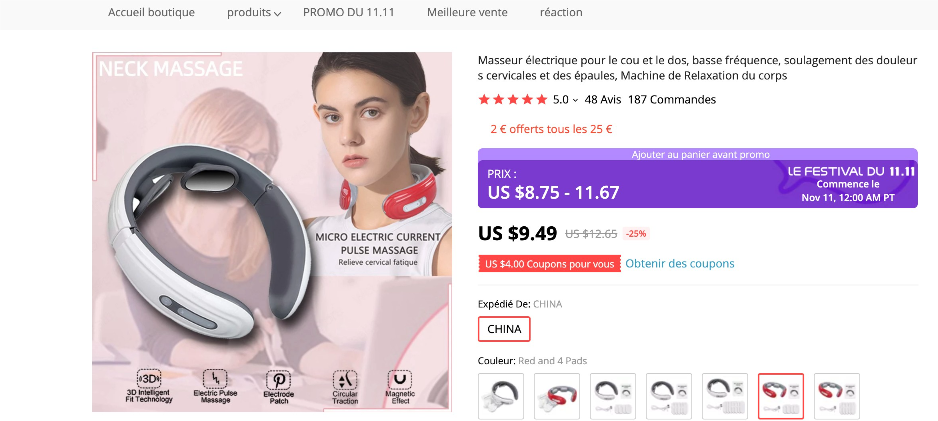Click the Obtenir des coupons link
Screen dimensions: 938x421
point(680,264)
